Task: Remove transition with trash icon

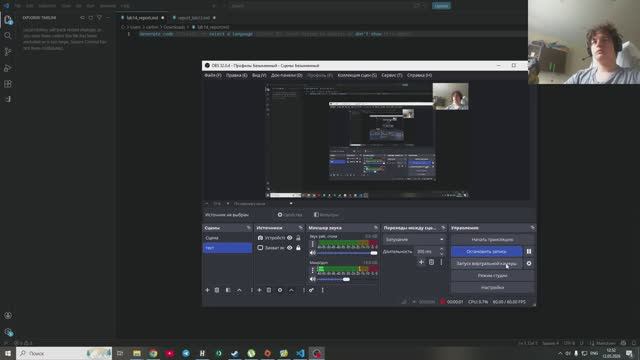Action: [x=431, y=262]
